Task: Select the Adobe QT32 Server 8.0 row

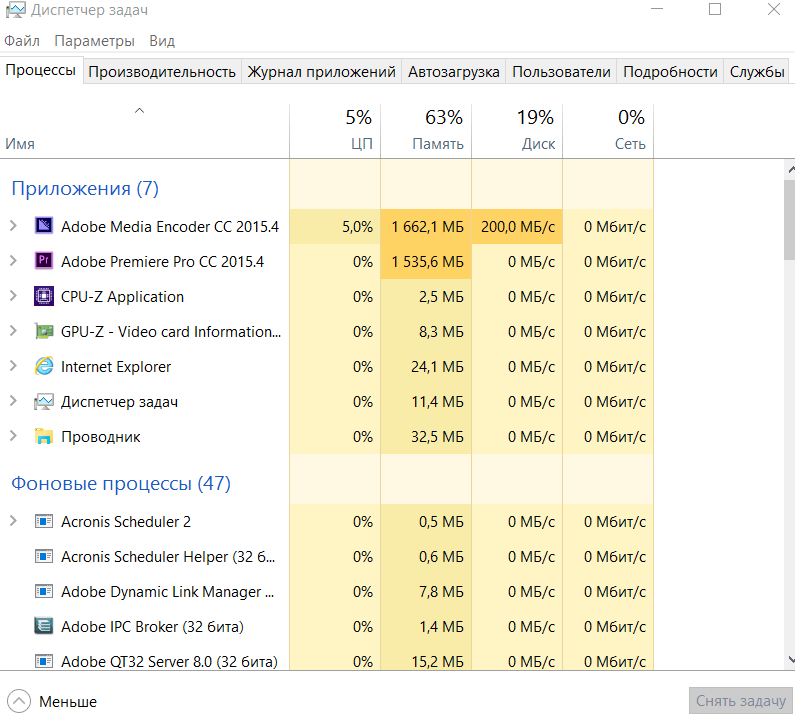Action: 327,660
